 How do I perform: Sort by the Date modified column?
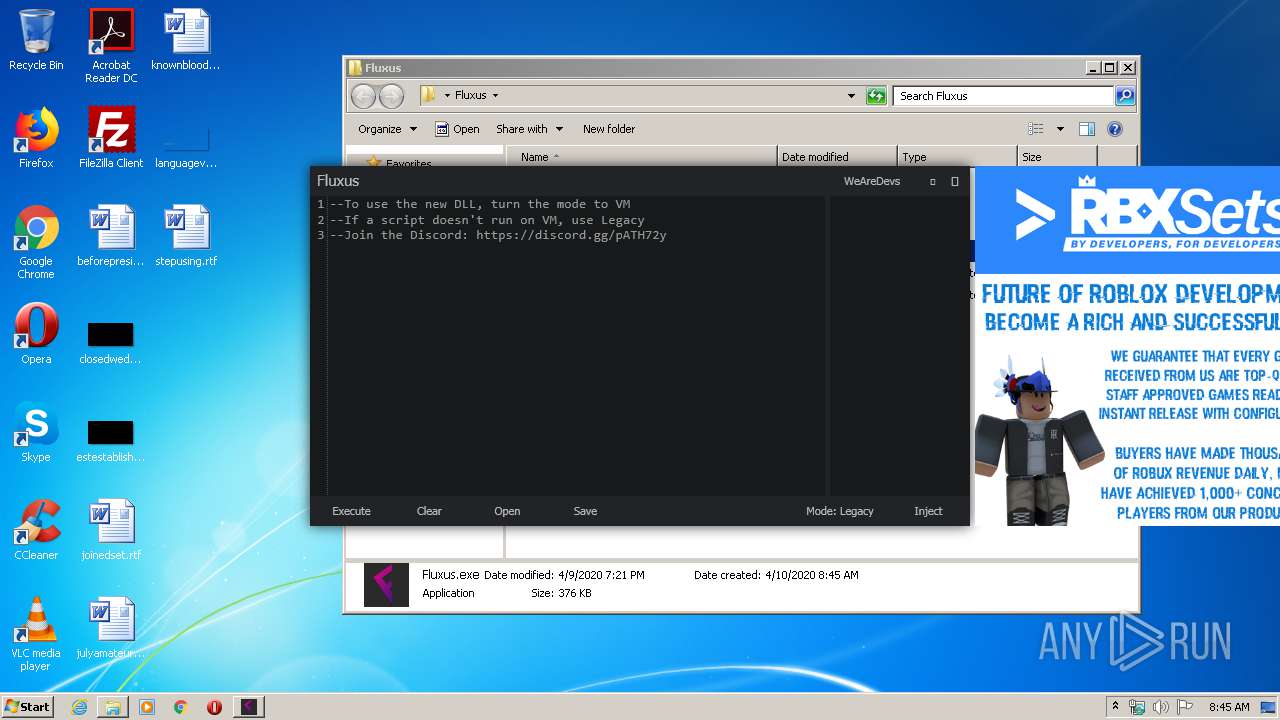click(x=837, y=157)
